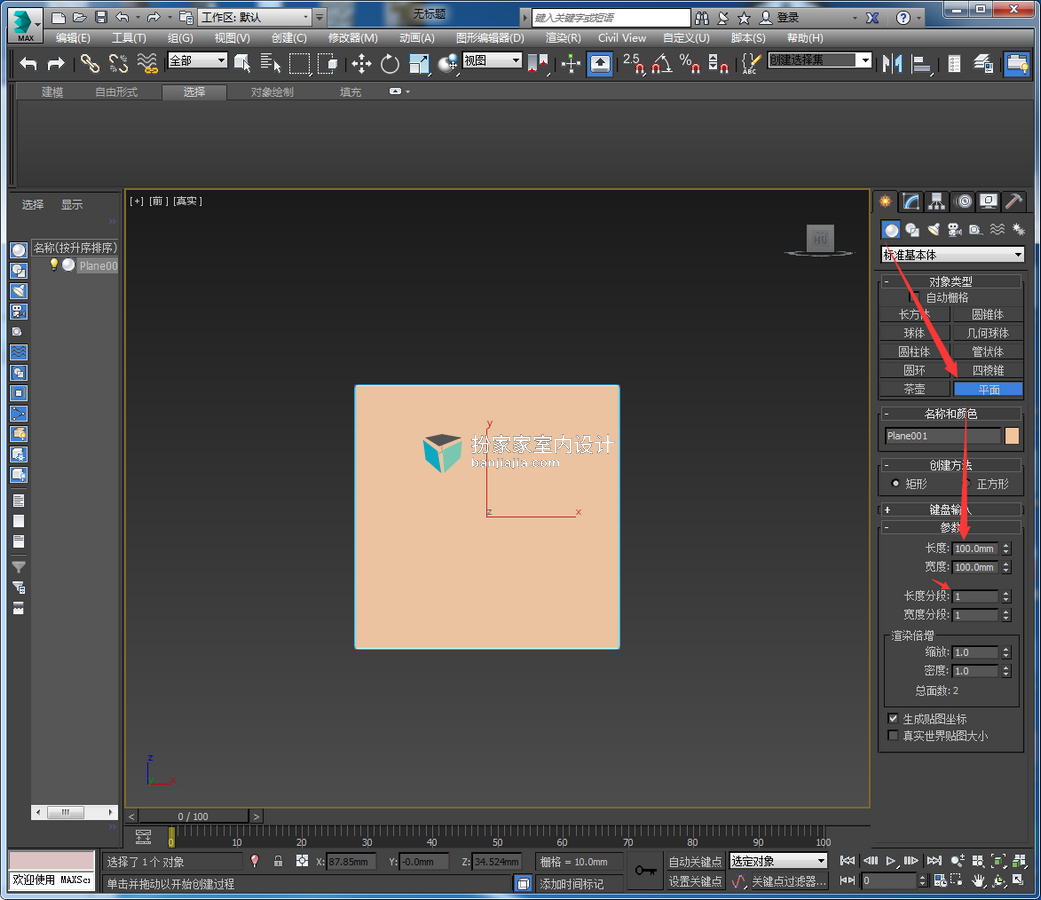Screen dimensions: 1041x900
Task: Click Go to Start playback control
Action: [x=847, y=861]
